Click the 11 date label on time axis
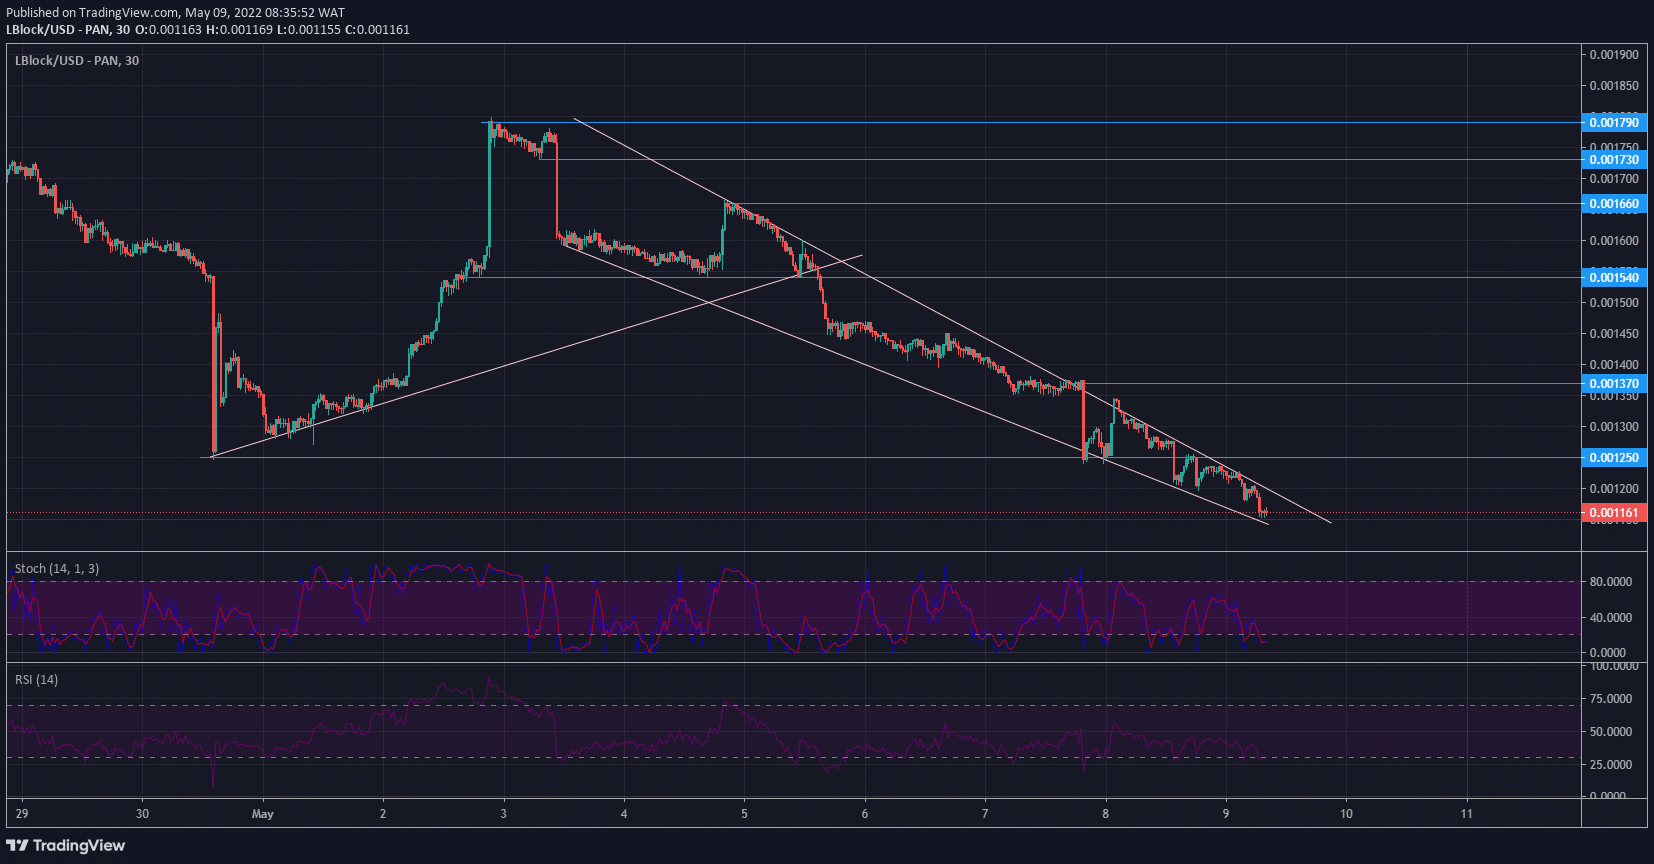This screenshot has width=1654, height=864. 1466,814
